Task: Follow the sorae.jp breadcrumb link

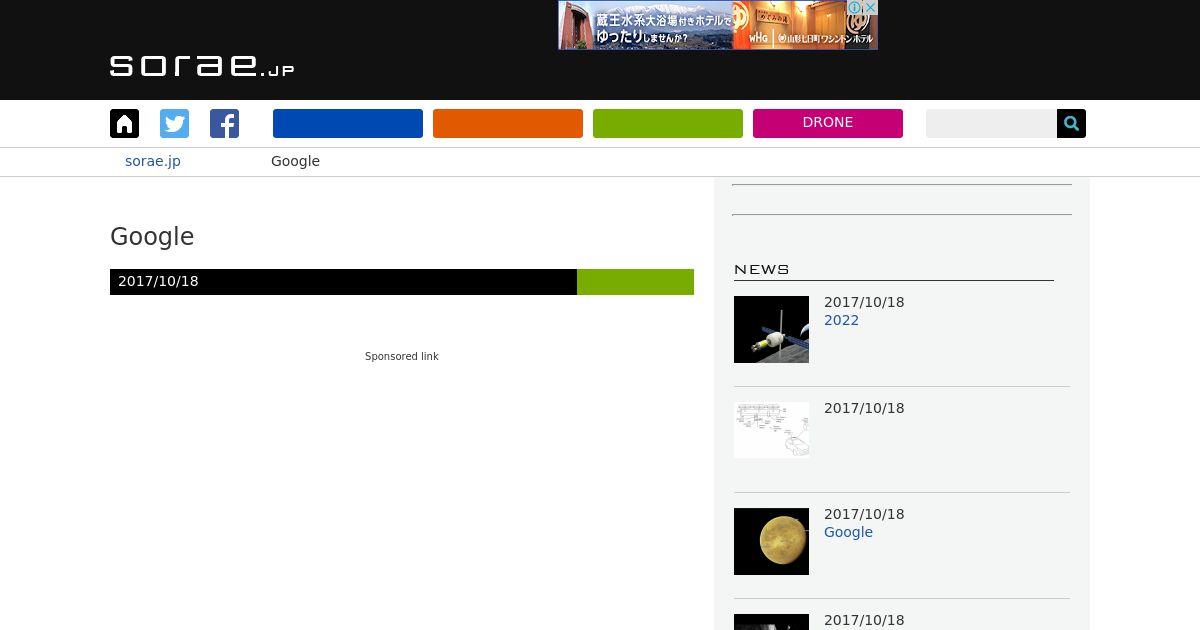Action: click(153, 161)
